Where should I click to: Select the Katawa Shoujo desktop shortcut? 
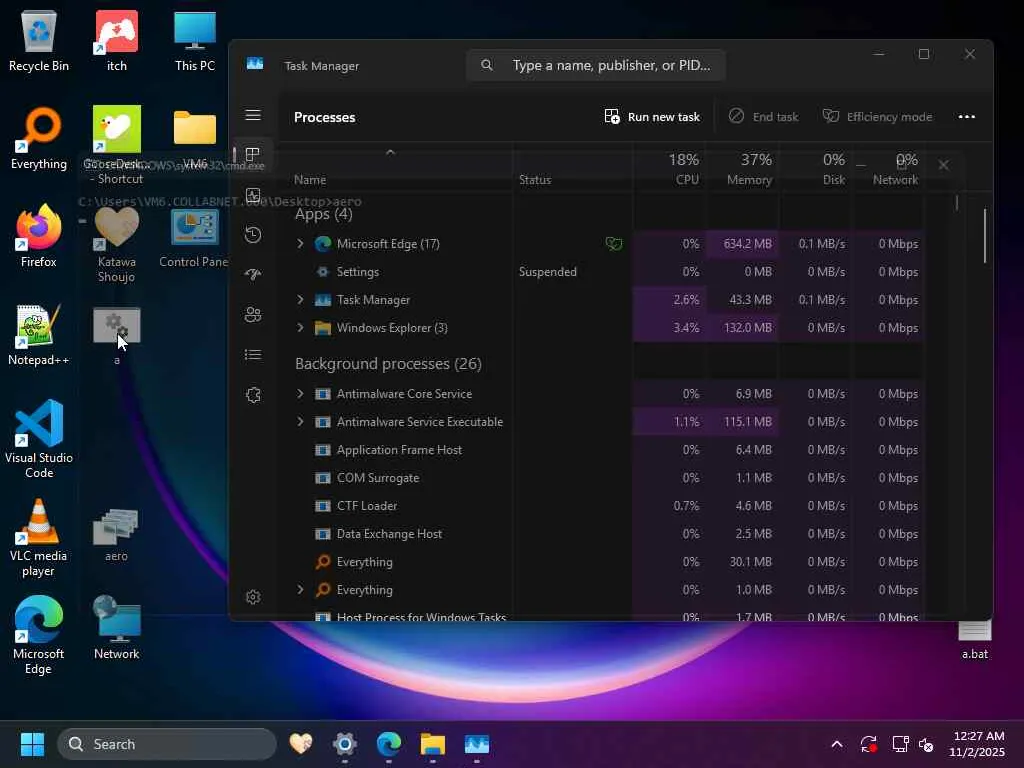coord(116,245)
